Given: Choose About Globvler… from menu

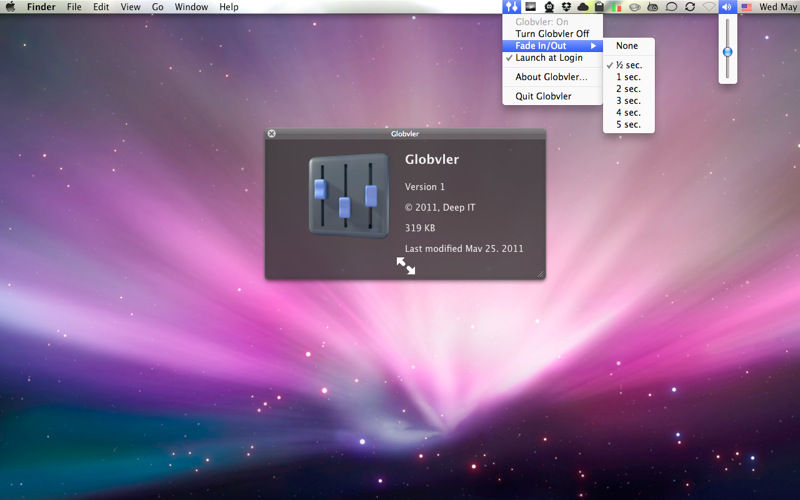Looking at the screenshot, I should point(553,77).
